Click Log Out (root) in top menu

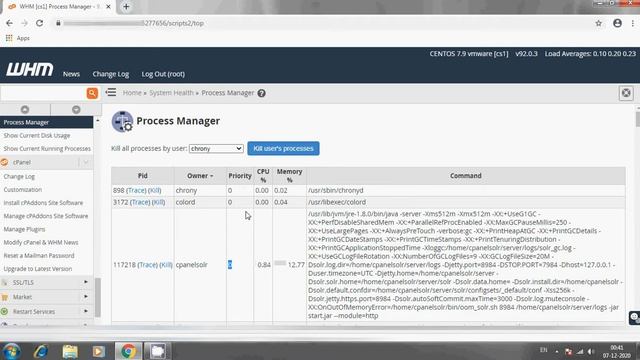(x=163, y=74)
